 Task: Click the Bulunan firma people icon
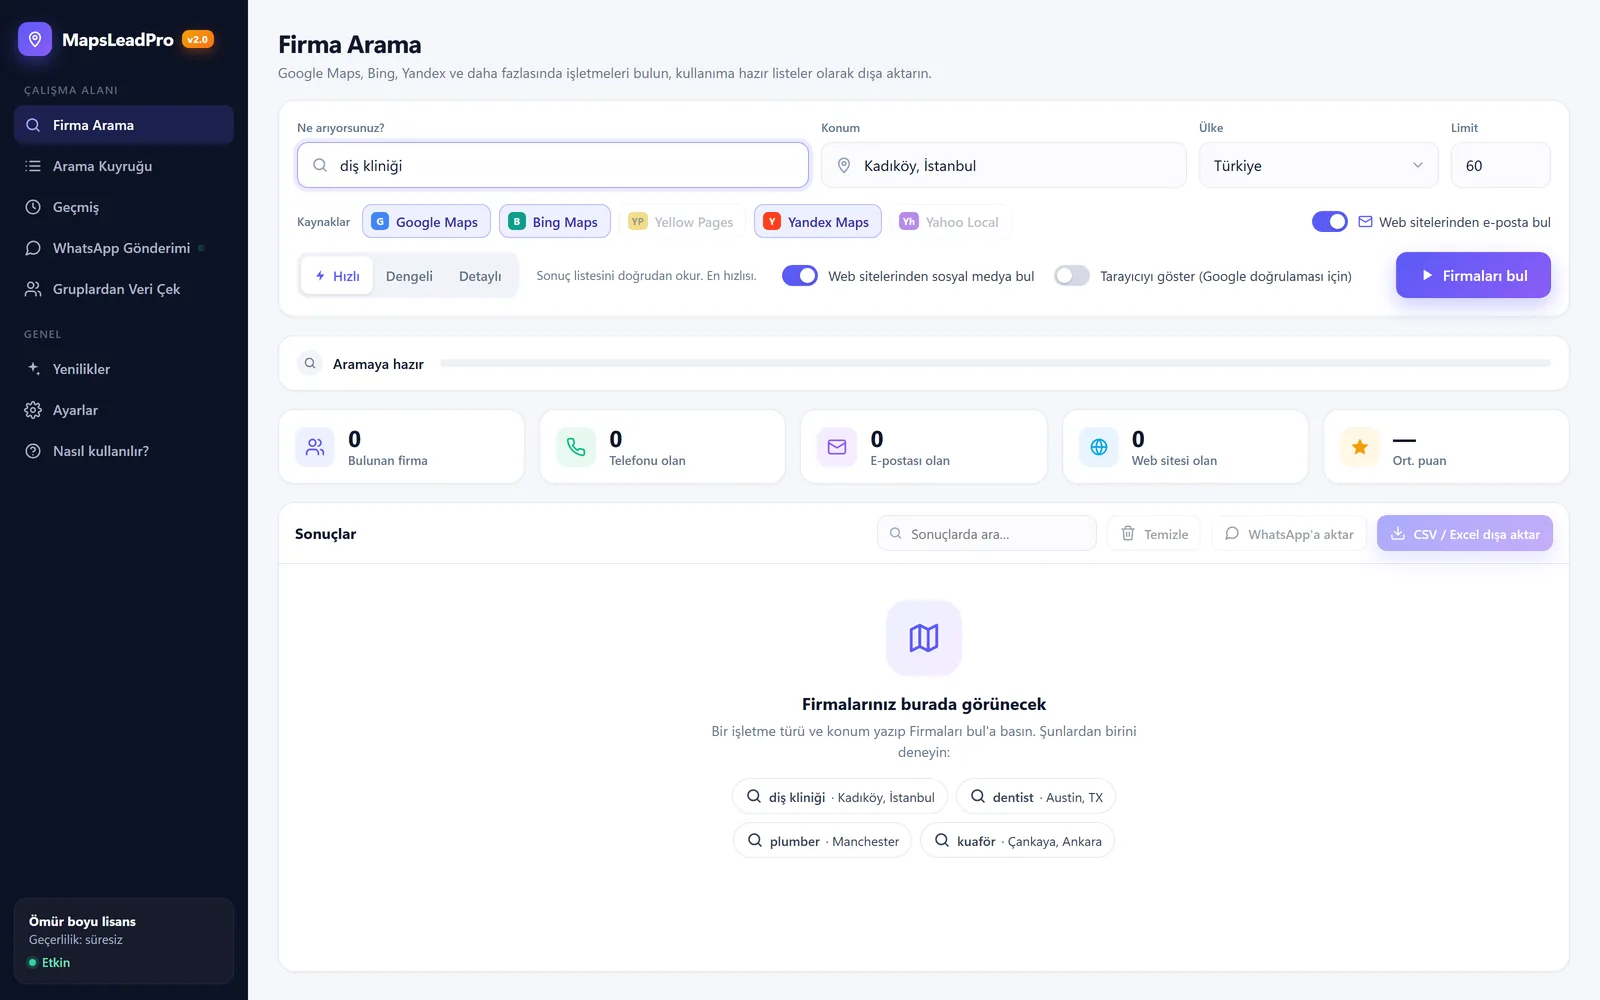[x=315, y=447]
